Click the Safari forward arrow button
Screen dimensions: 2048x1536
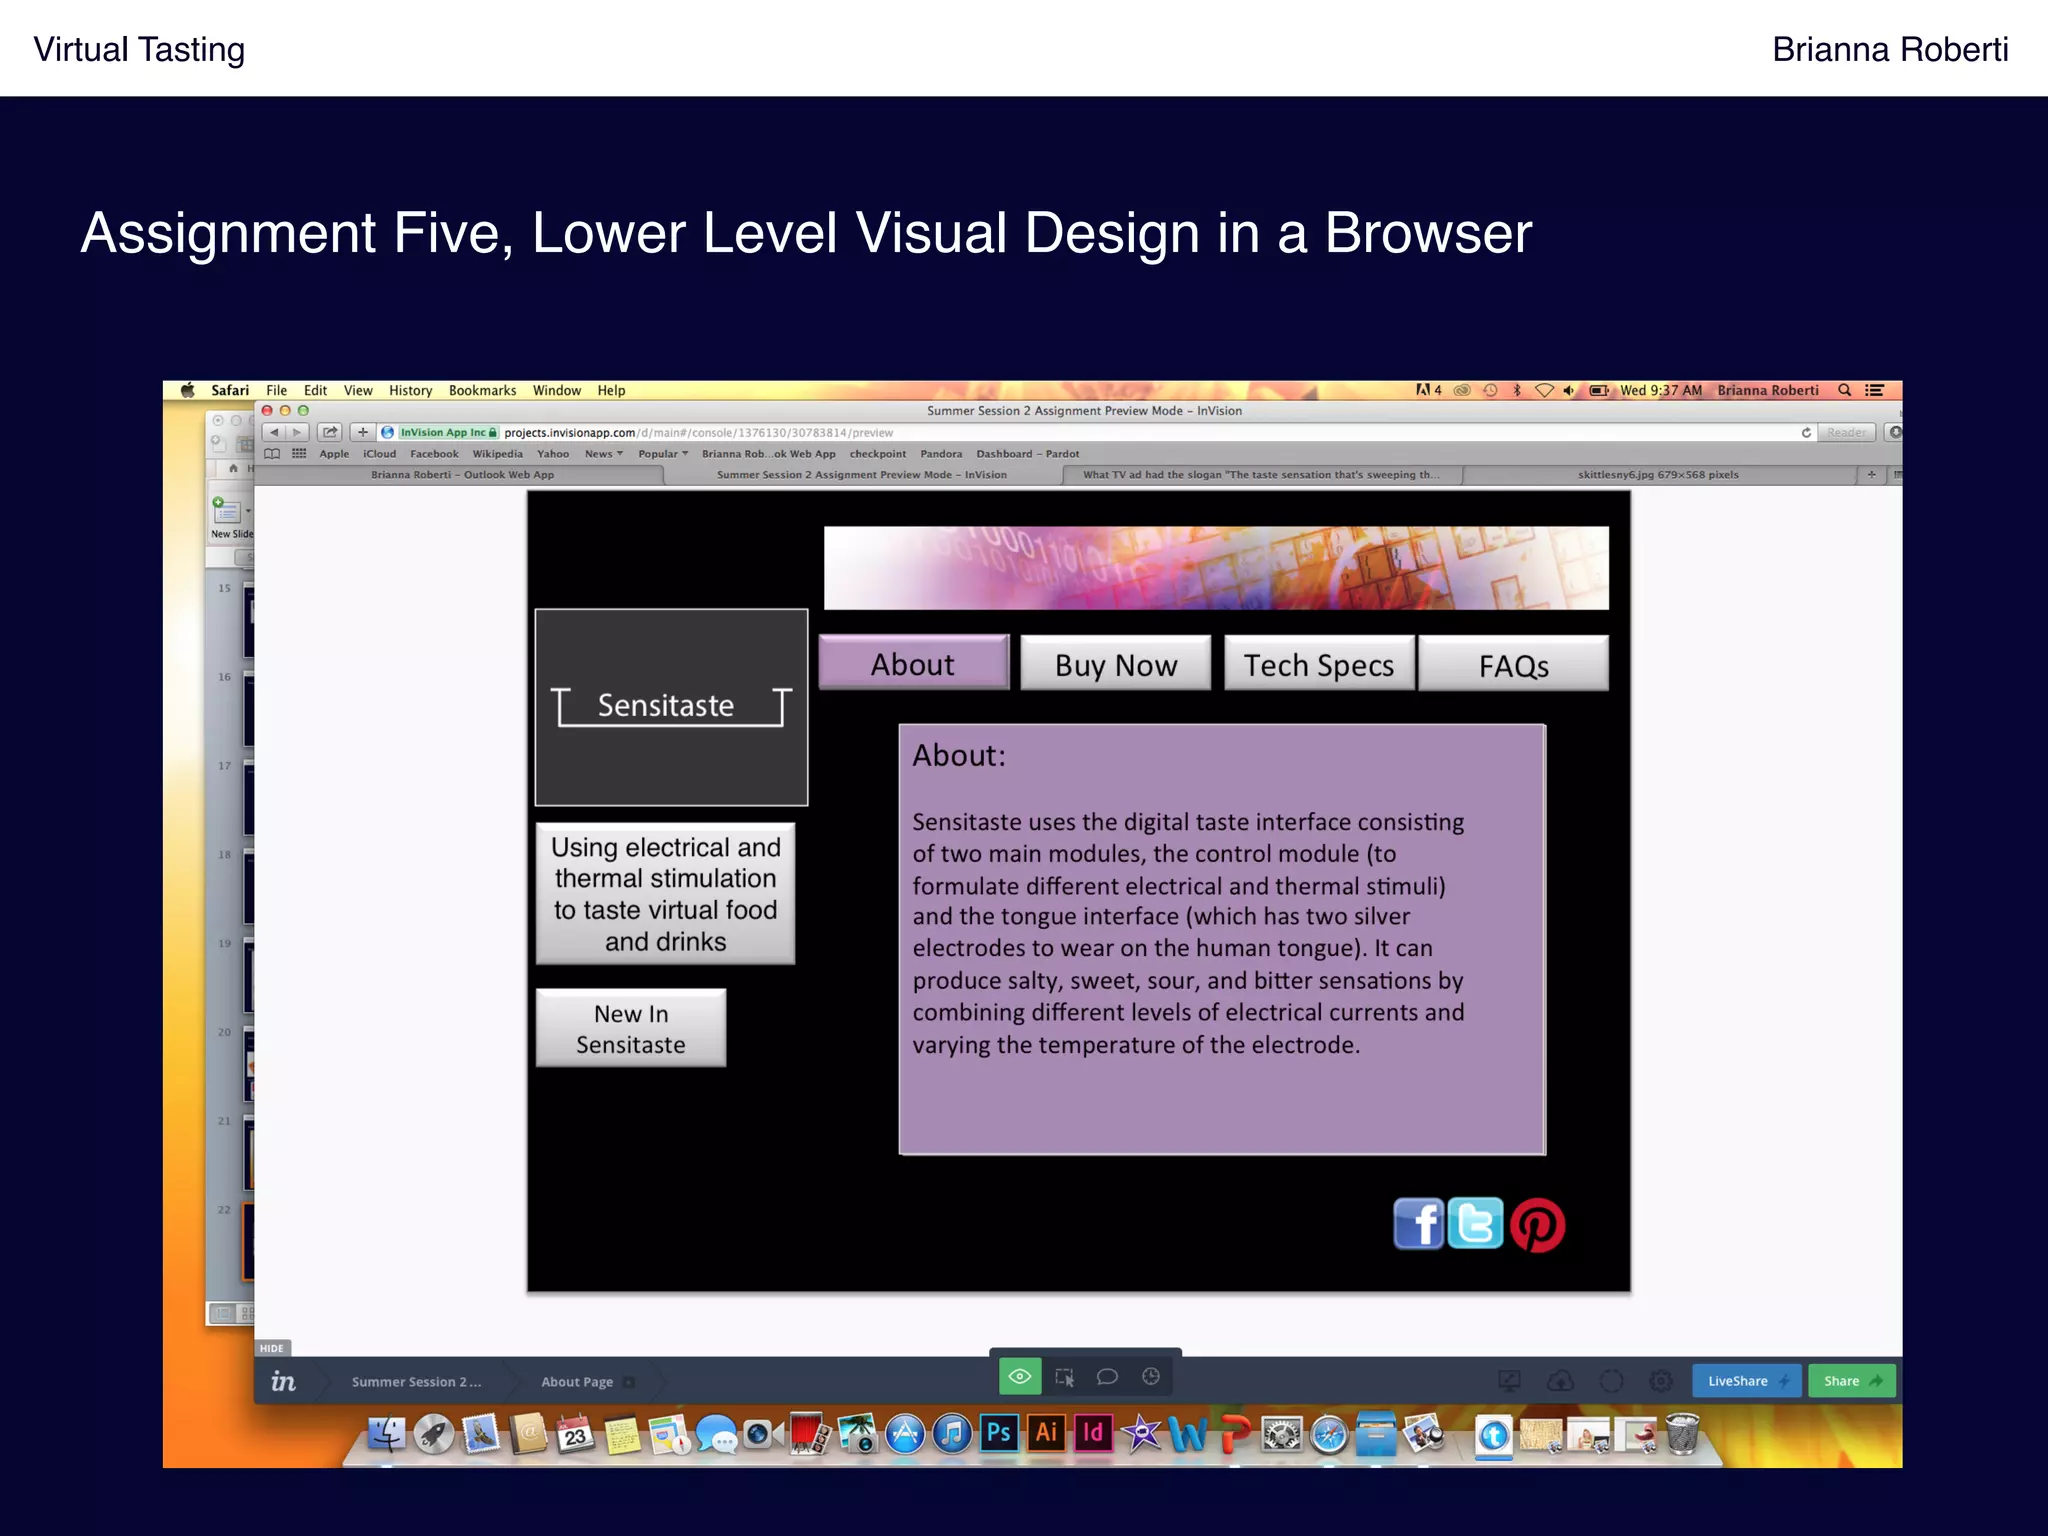tap(297, 432)
